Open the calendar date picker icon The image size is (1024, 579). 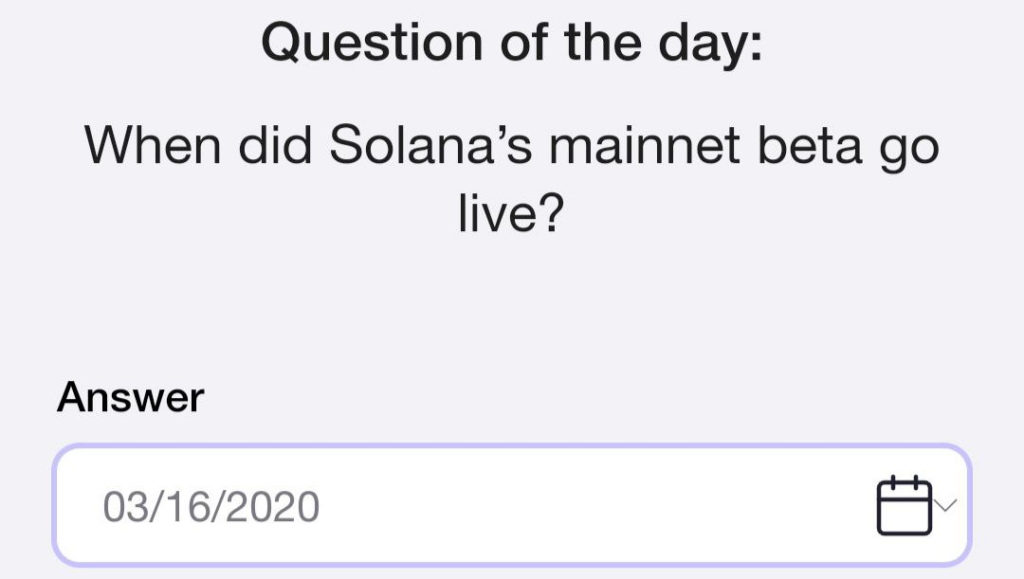903,505
